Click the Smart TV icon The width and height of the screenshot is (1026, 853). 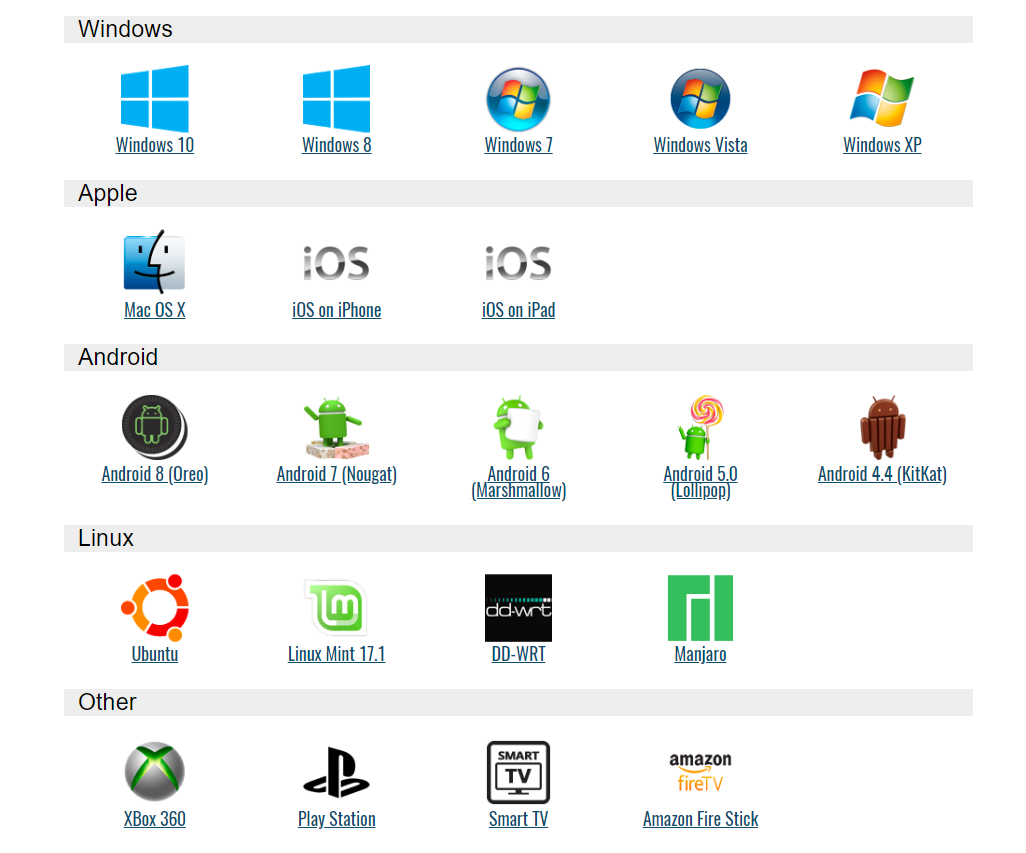518,773
